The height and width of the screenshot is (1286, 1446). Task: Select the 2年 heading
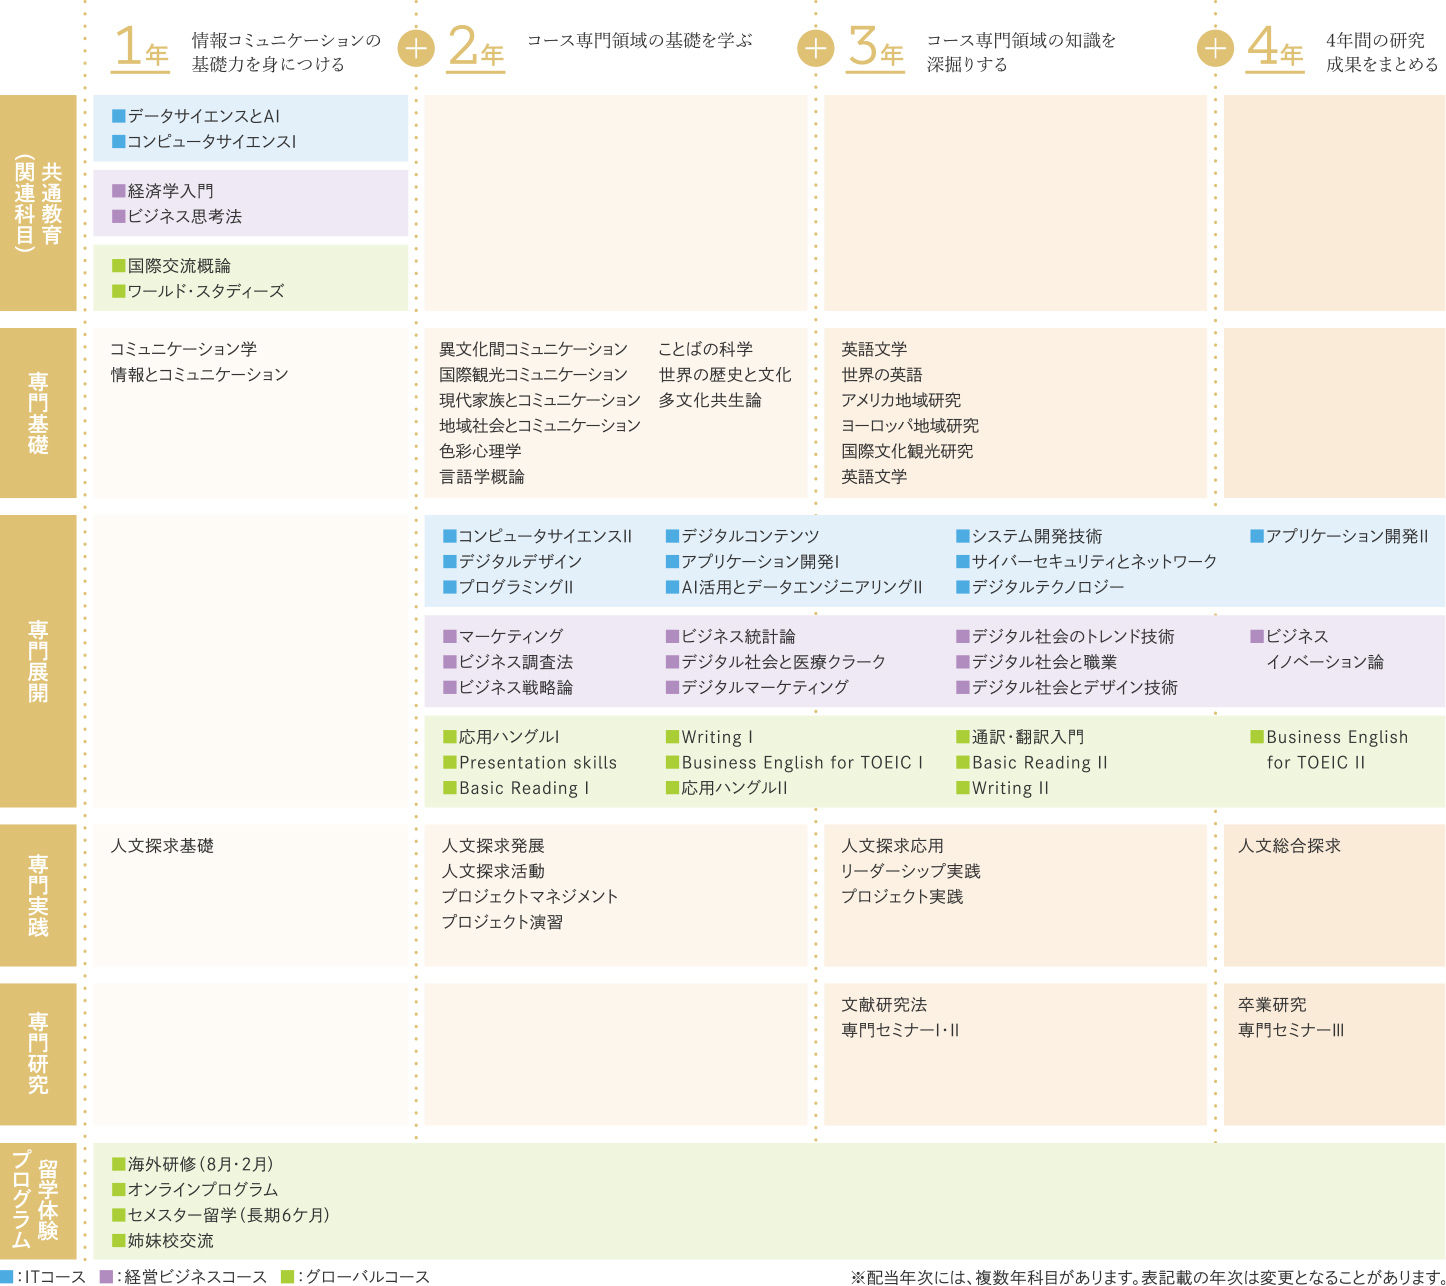pos(476,48)
